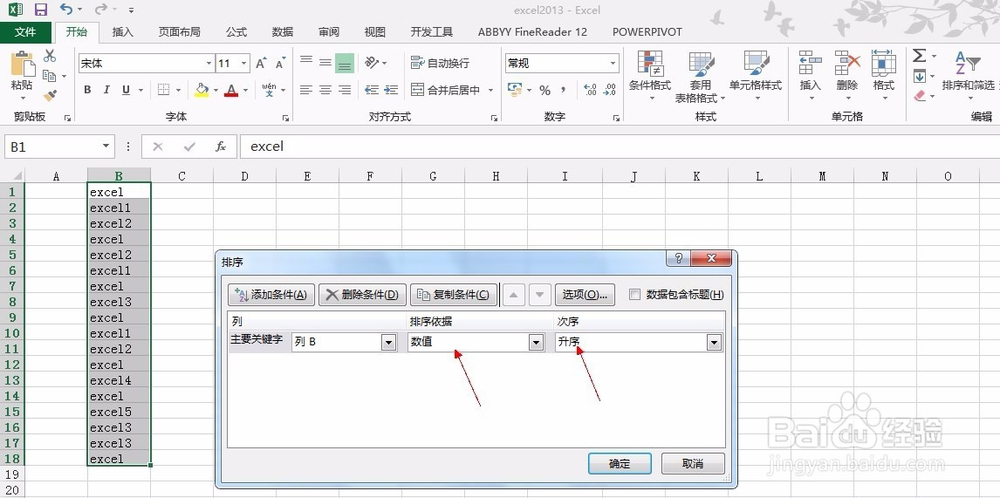The width and height of the screenshot is (1000, 498).
Task: Click the Cut scissors icon
Action: pos(50,56)
